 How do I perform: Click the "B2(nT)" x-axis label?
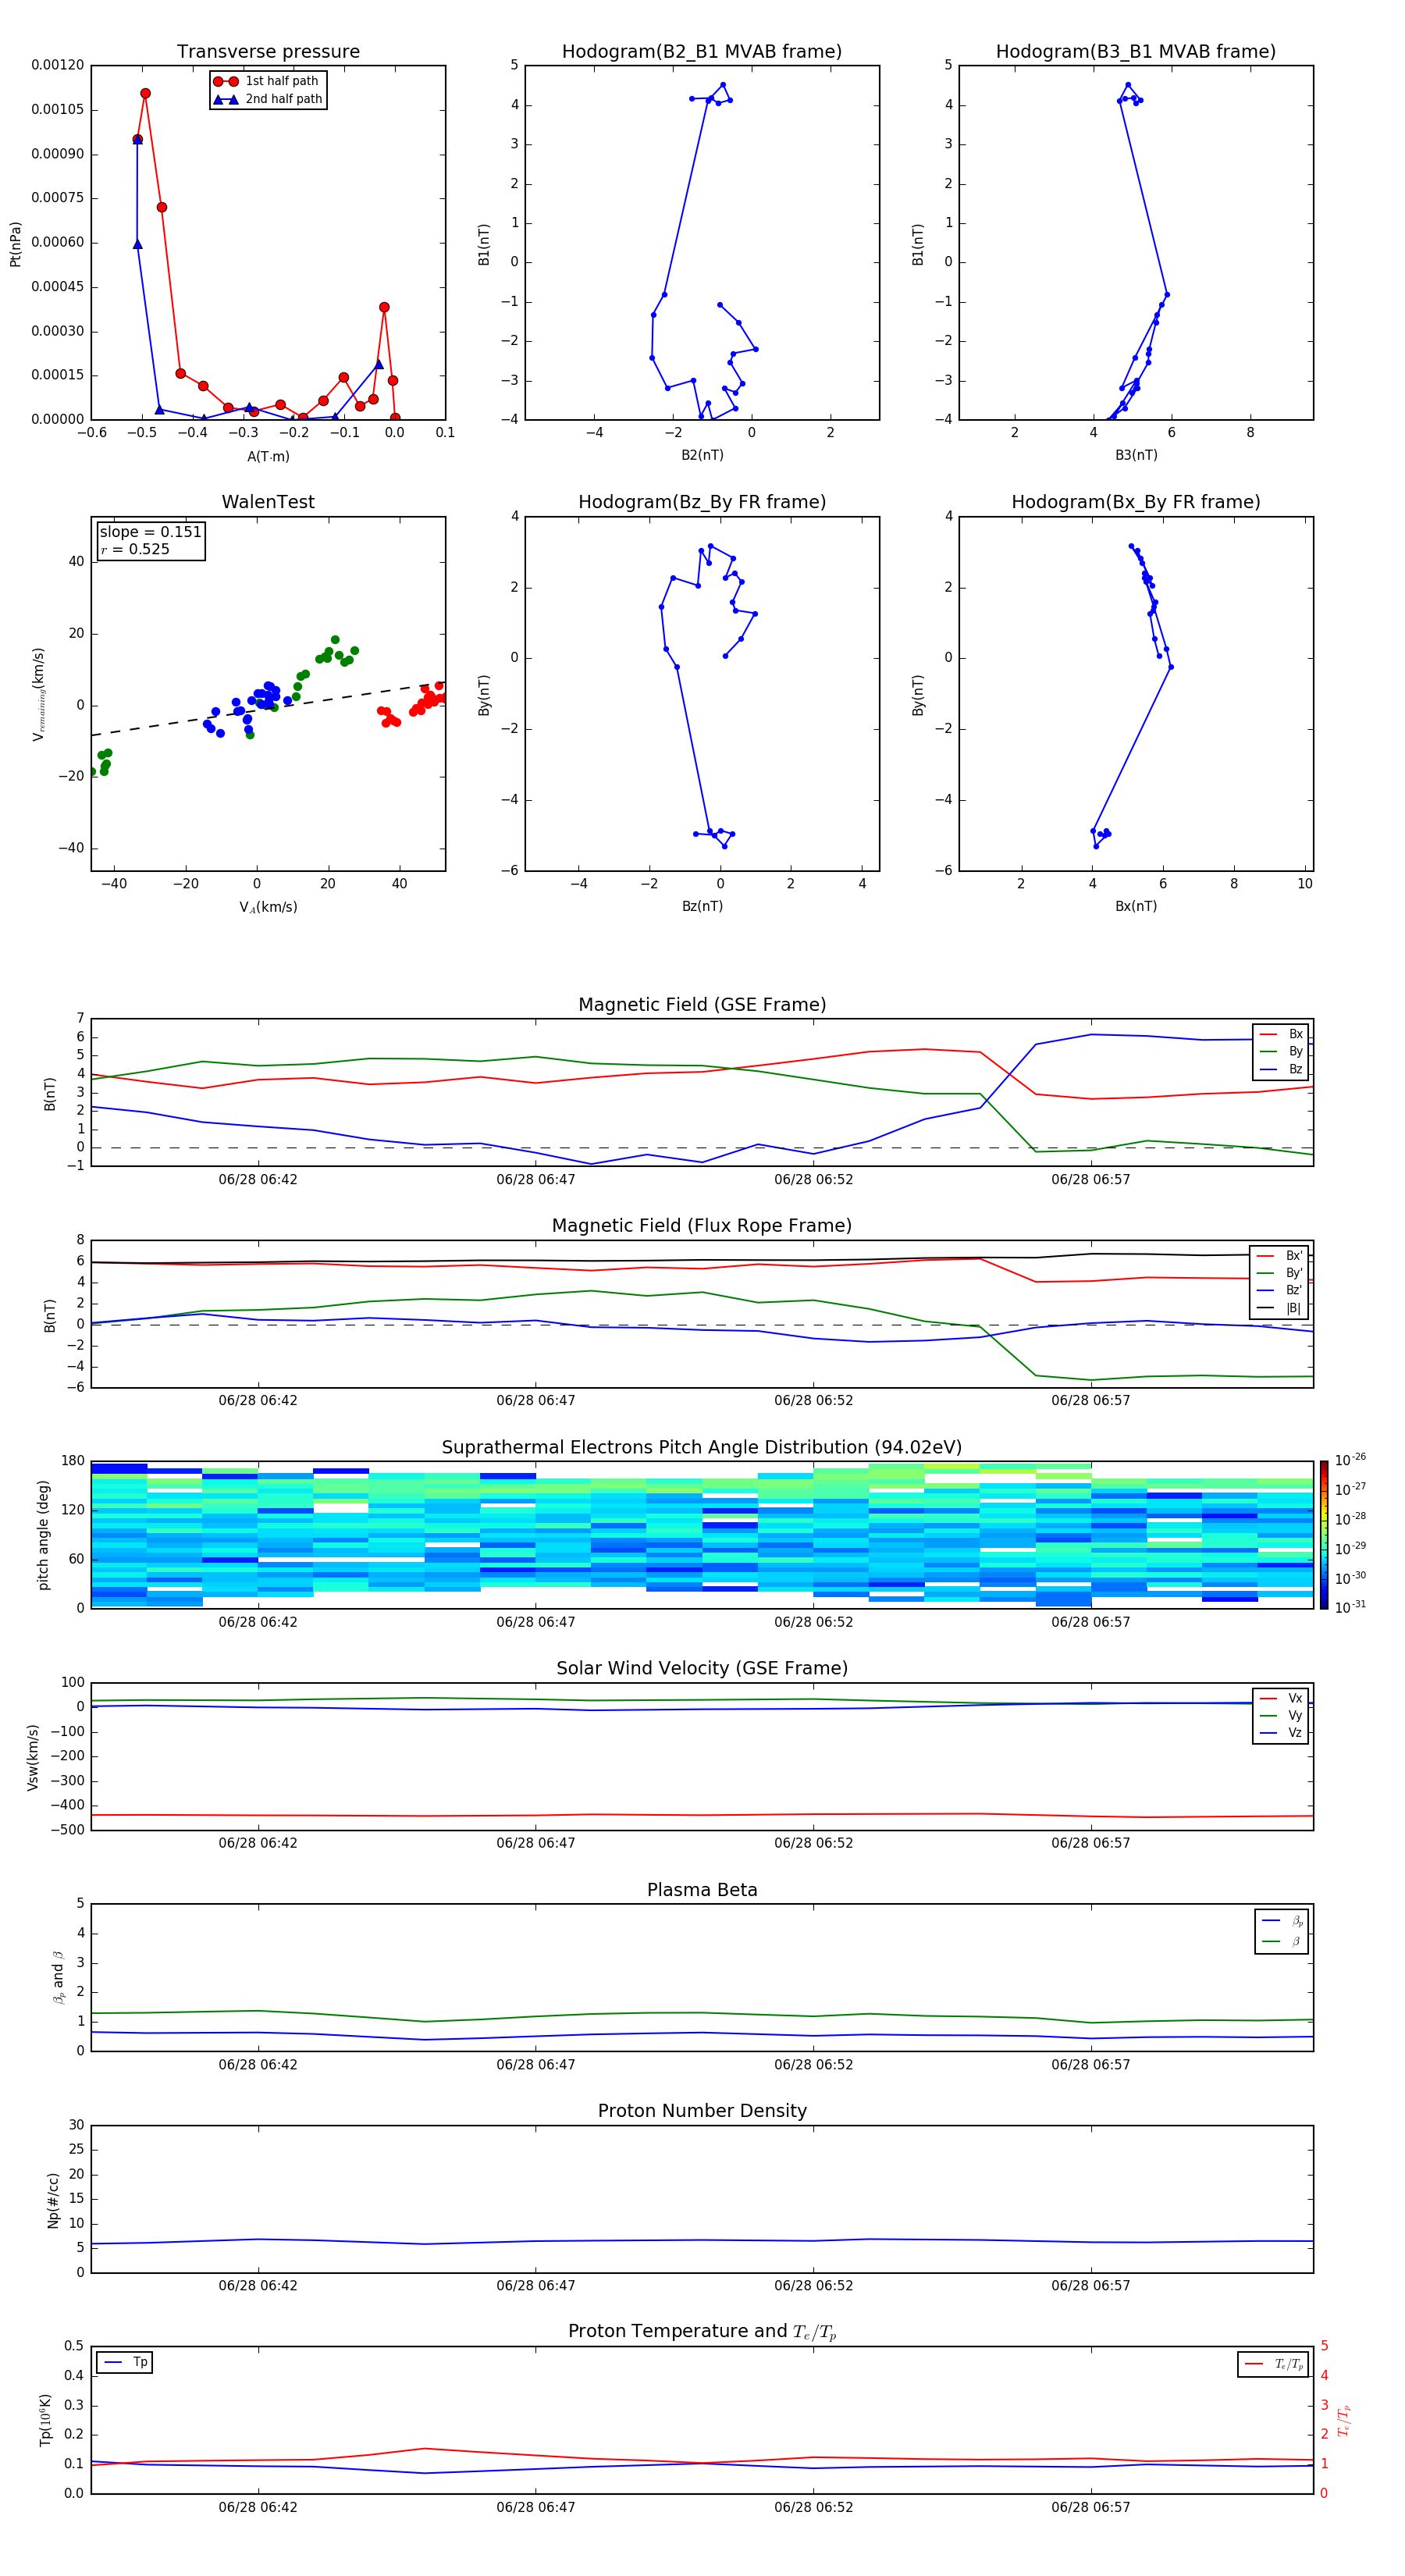click(702, 455)
